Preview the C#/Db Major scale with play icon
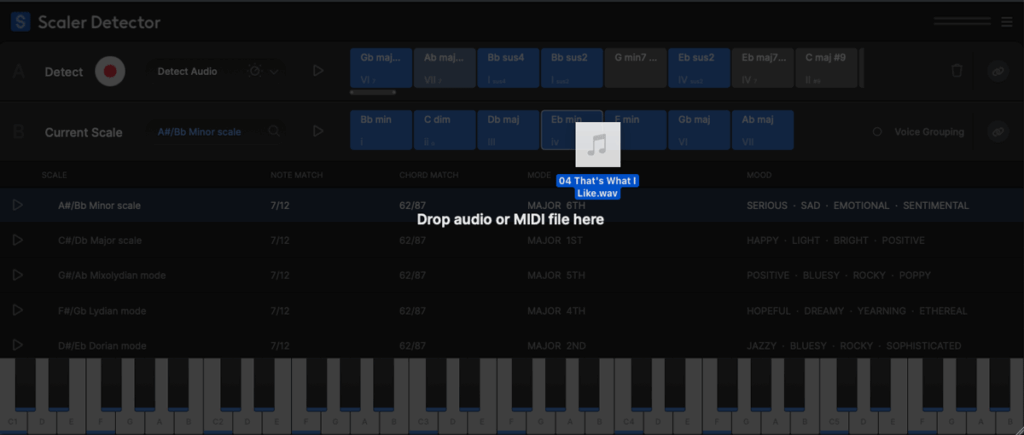 click(17, 240)
